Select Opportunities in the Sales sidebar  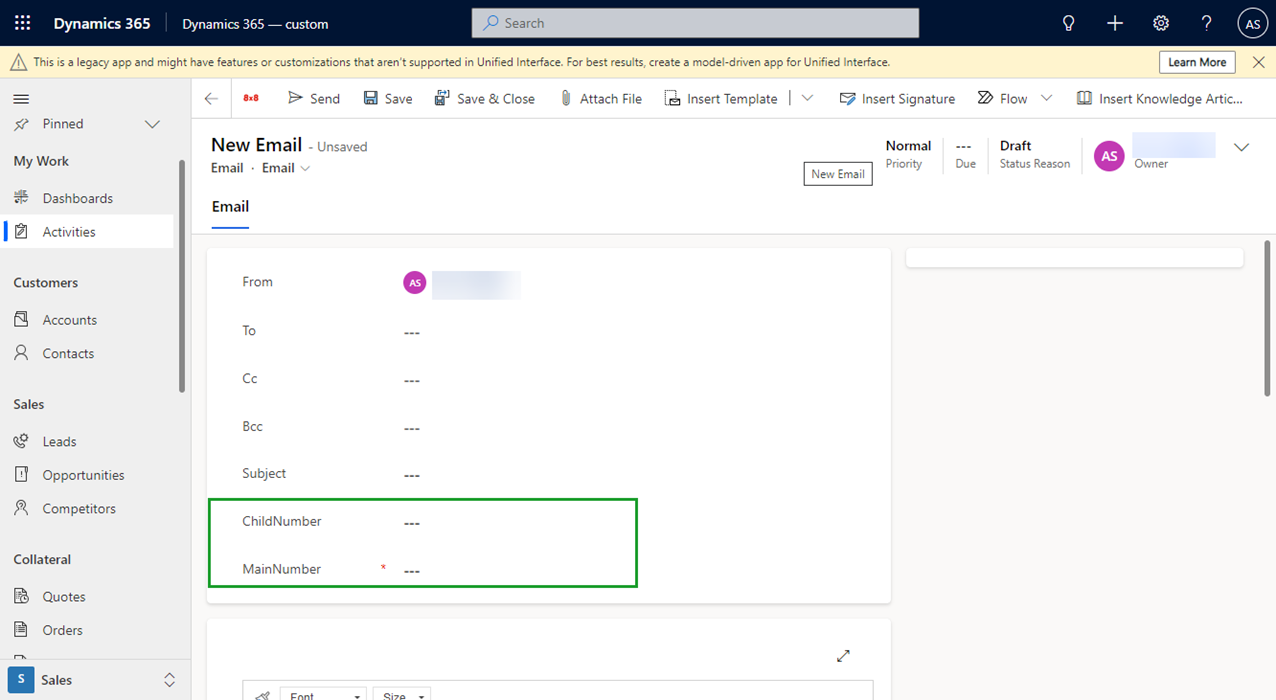click(x=83, y=474)
